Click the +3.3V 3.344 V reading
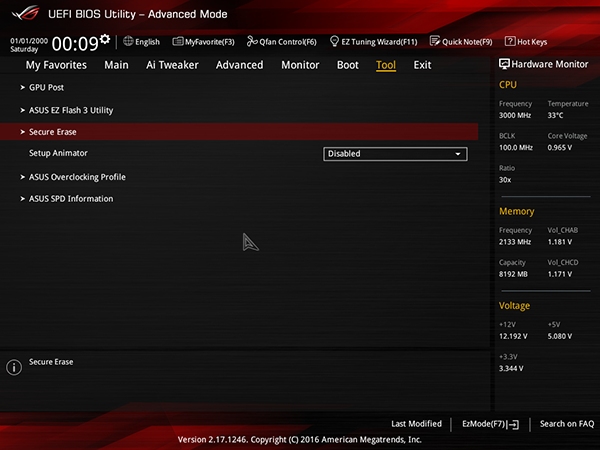 pos(511,368)
